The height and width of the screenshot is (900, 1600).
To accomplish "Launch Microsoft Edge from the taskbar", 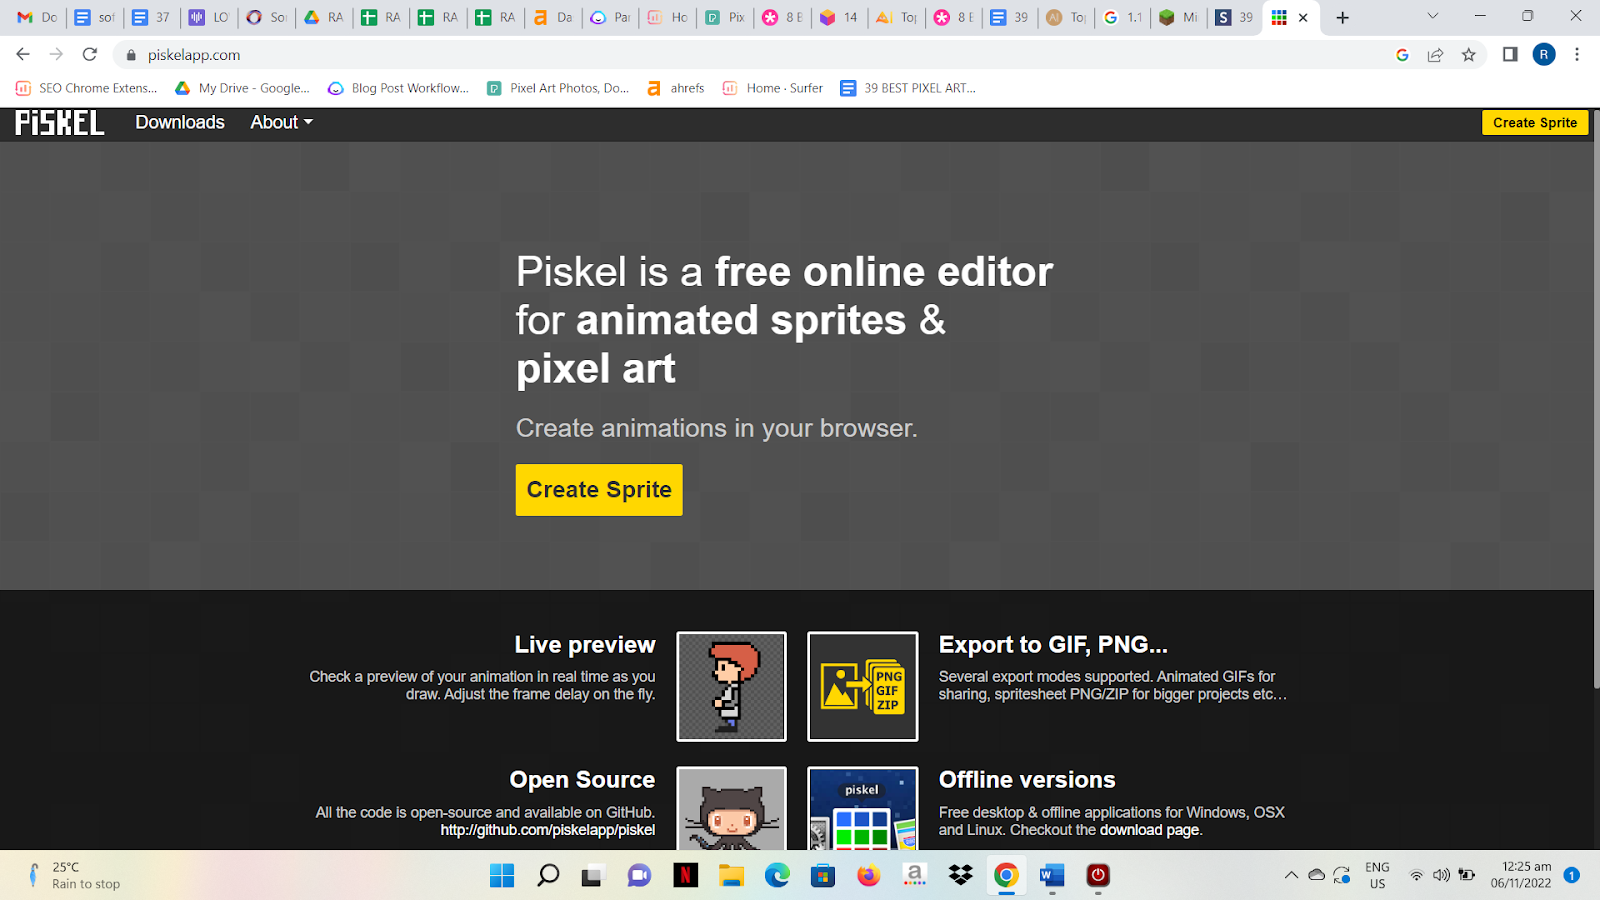I will [777, 876].
